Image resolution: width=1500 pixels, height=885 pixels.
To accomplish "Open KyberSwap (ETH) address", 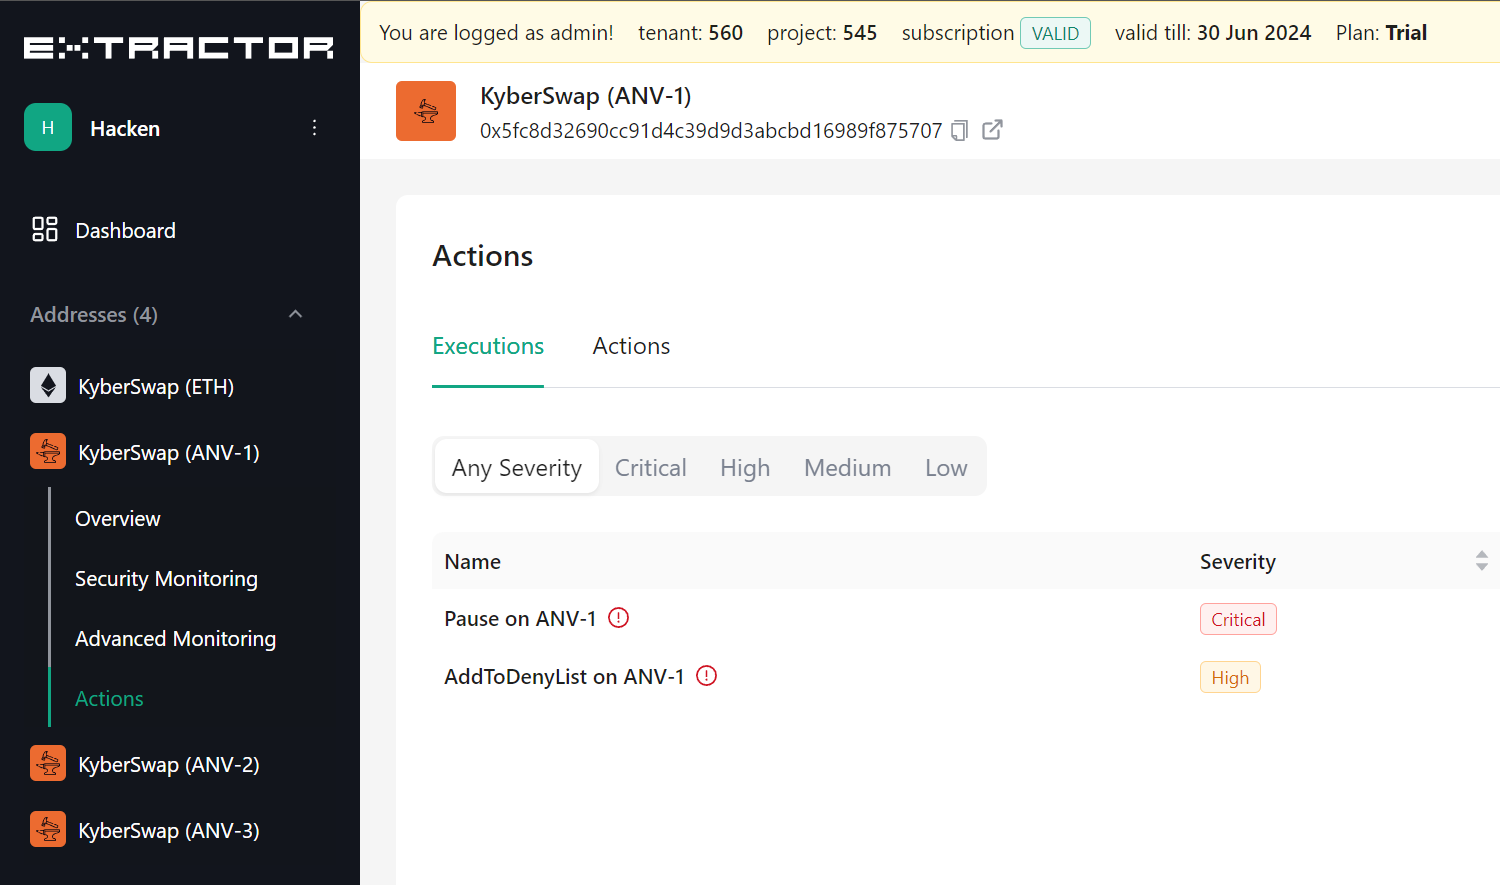I will tap(156, 386).
